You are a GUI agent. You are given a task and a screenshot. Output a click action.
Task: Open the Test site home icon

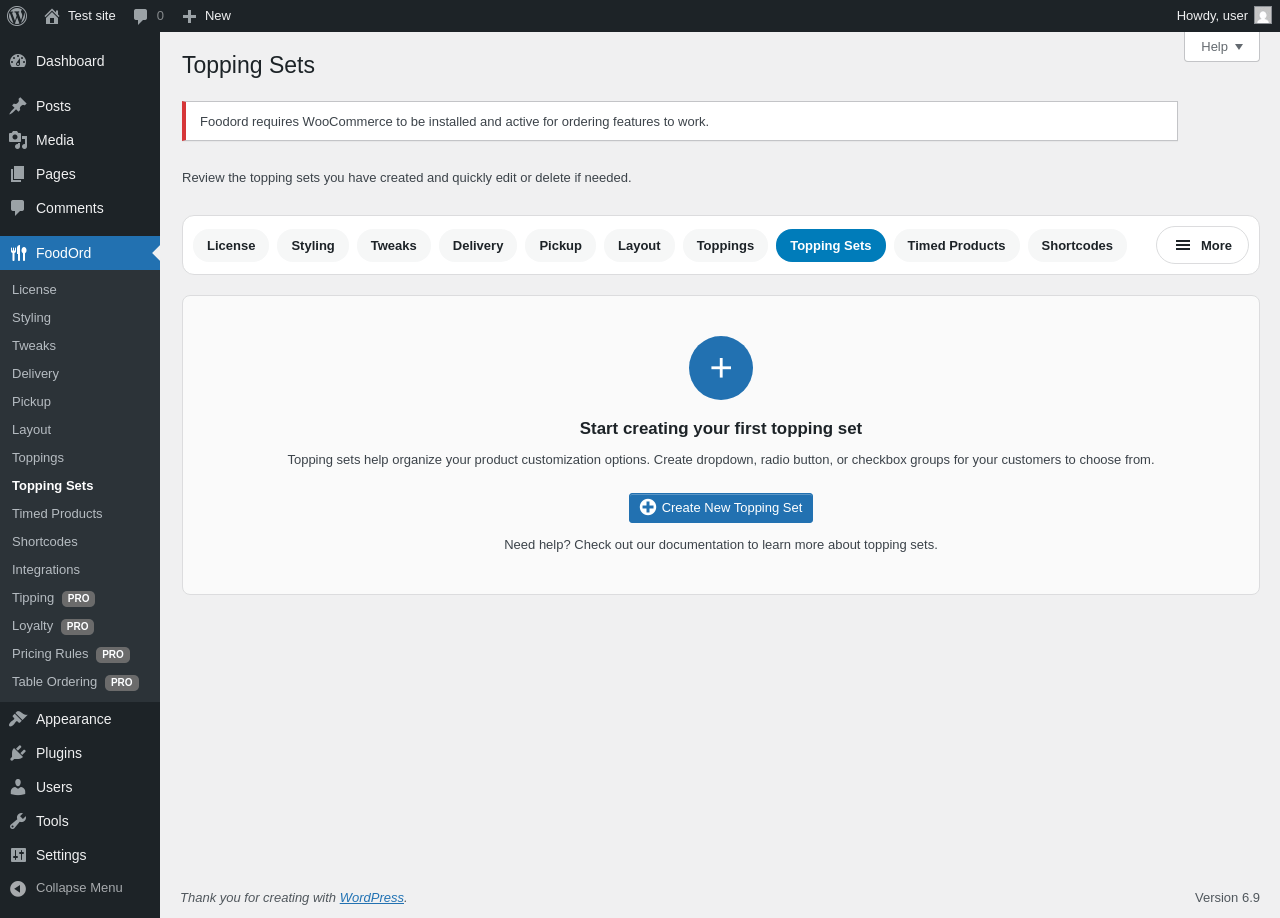pyautogui.click(x=52, y=16)
